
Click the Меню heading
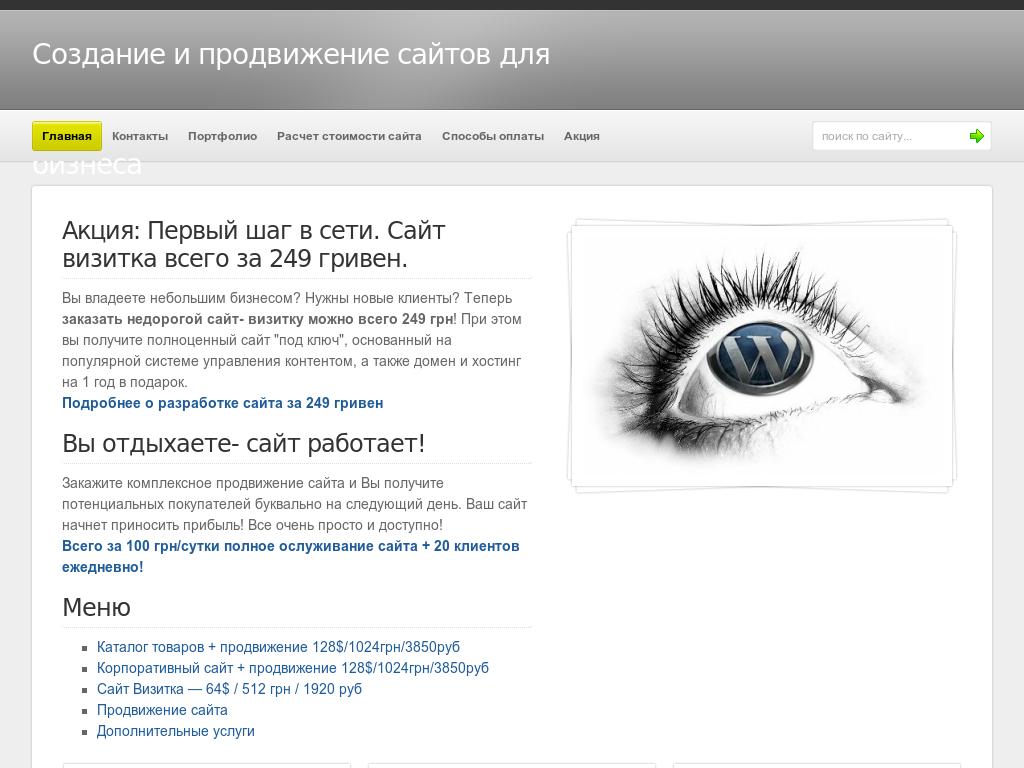97,607
